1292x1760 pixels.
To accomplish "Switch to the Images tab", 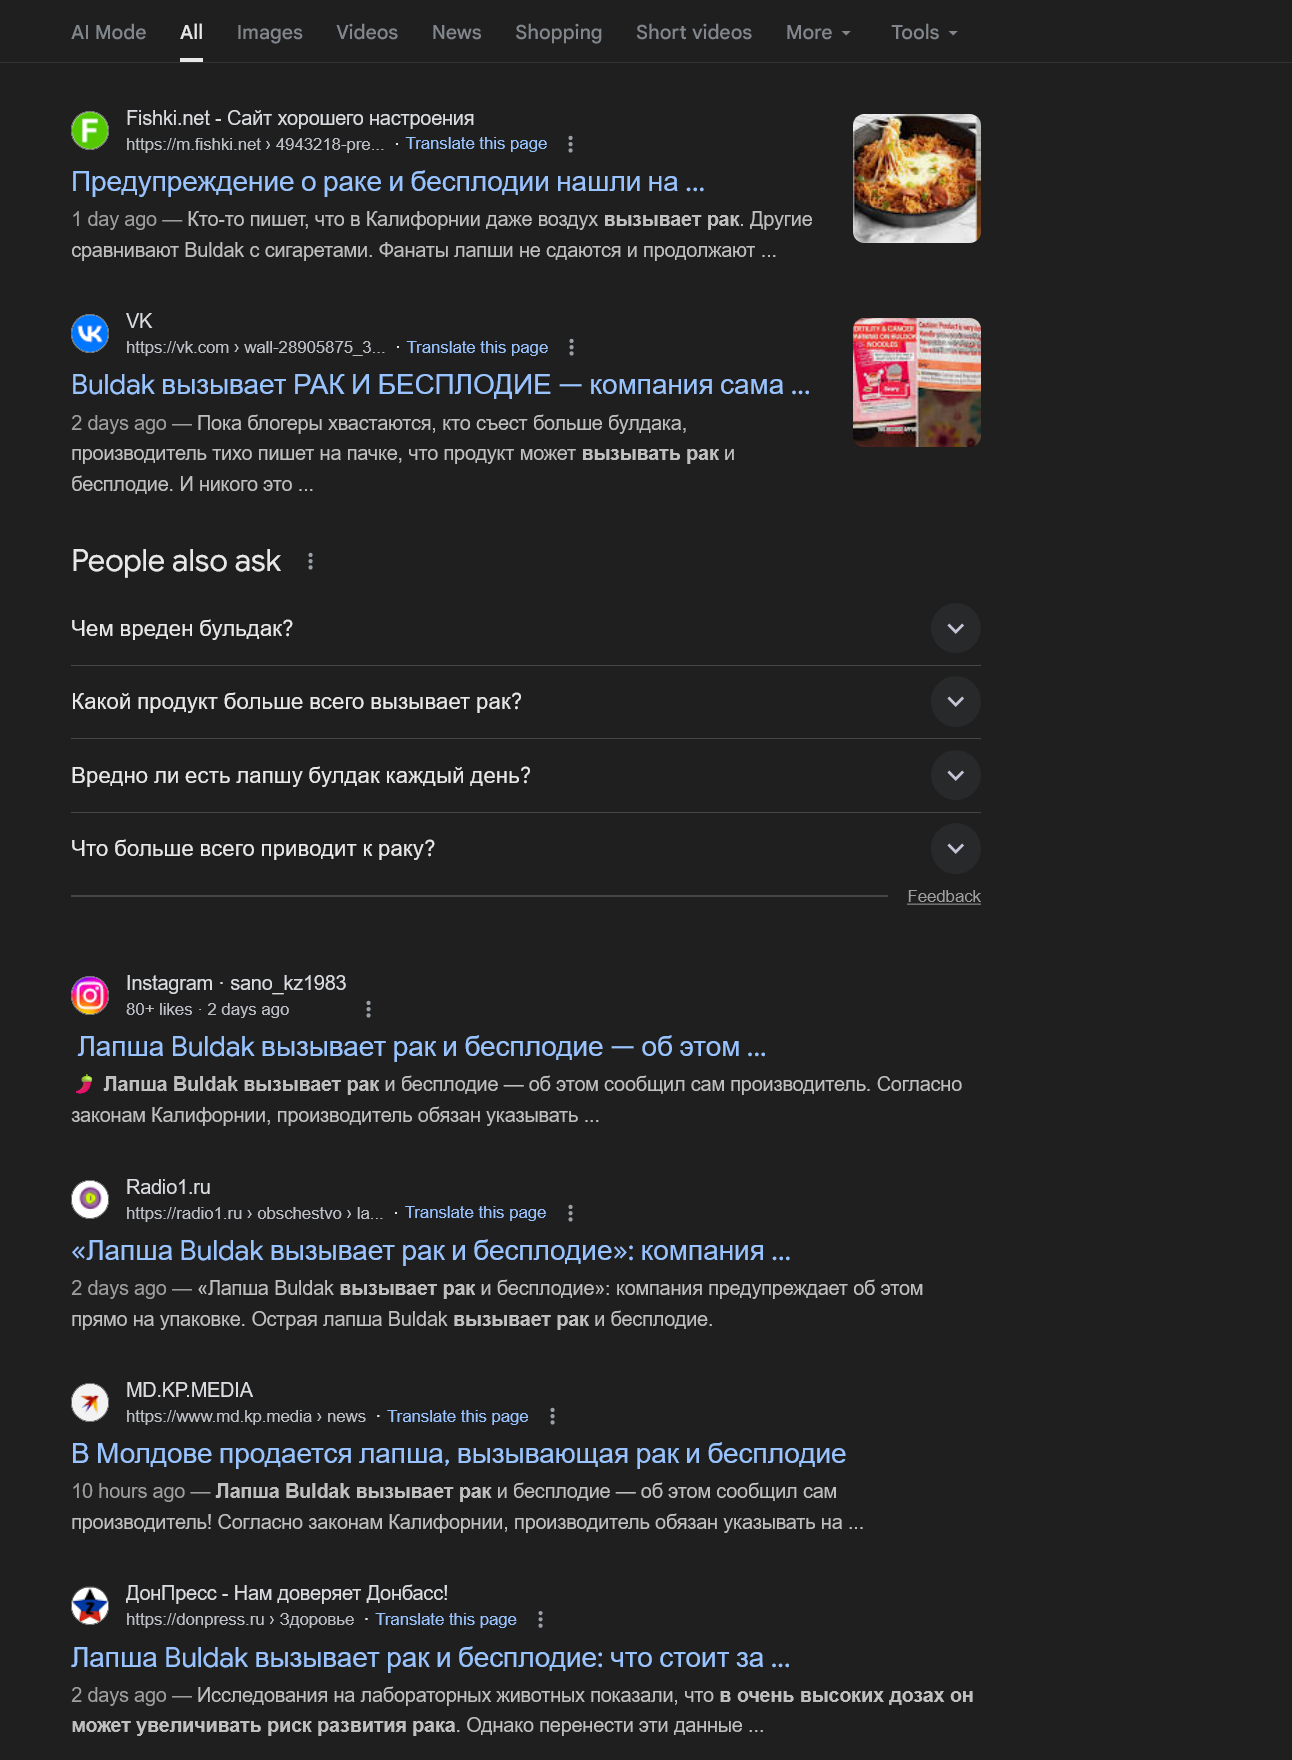I will pos(269,32).
